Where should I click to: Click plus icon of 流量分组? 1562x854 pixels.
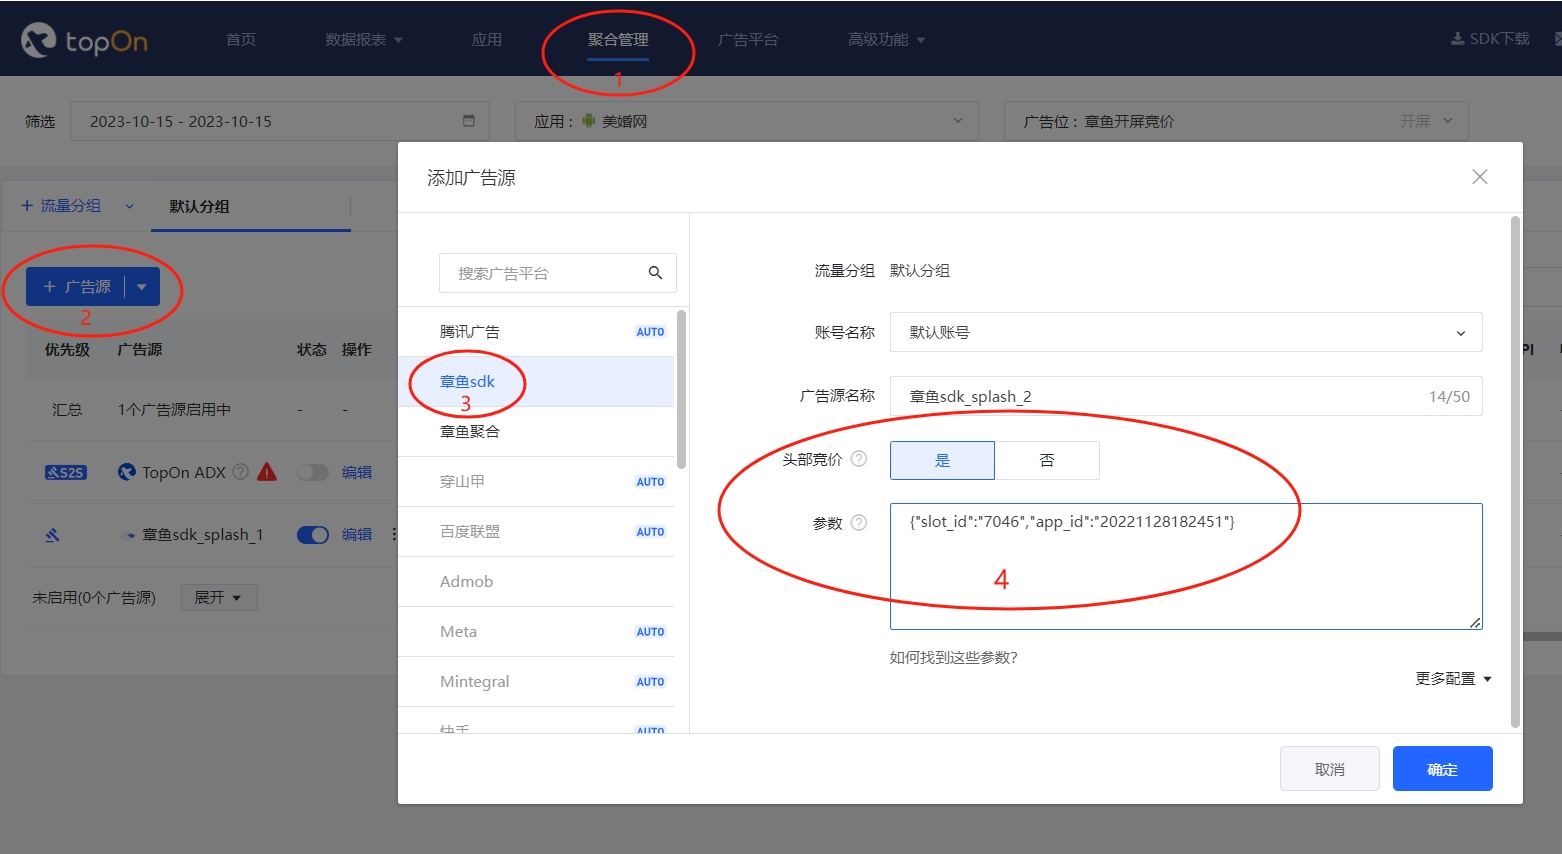27,205
